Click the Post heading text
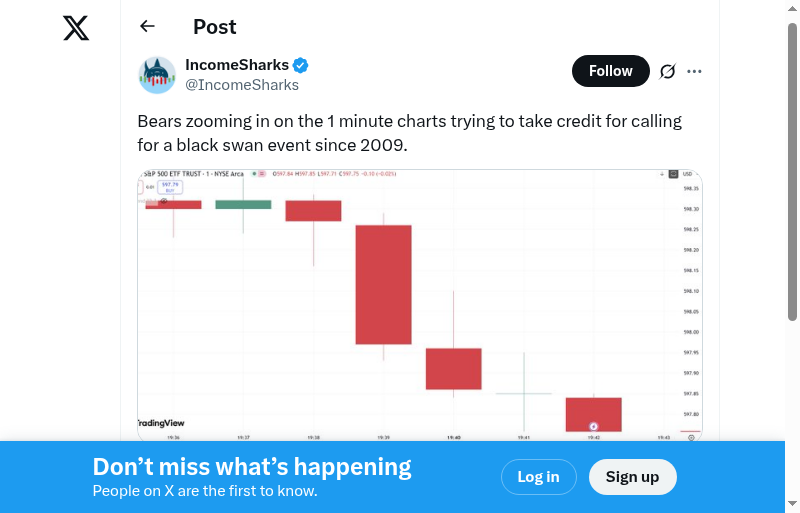 [x=215, y=27]
